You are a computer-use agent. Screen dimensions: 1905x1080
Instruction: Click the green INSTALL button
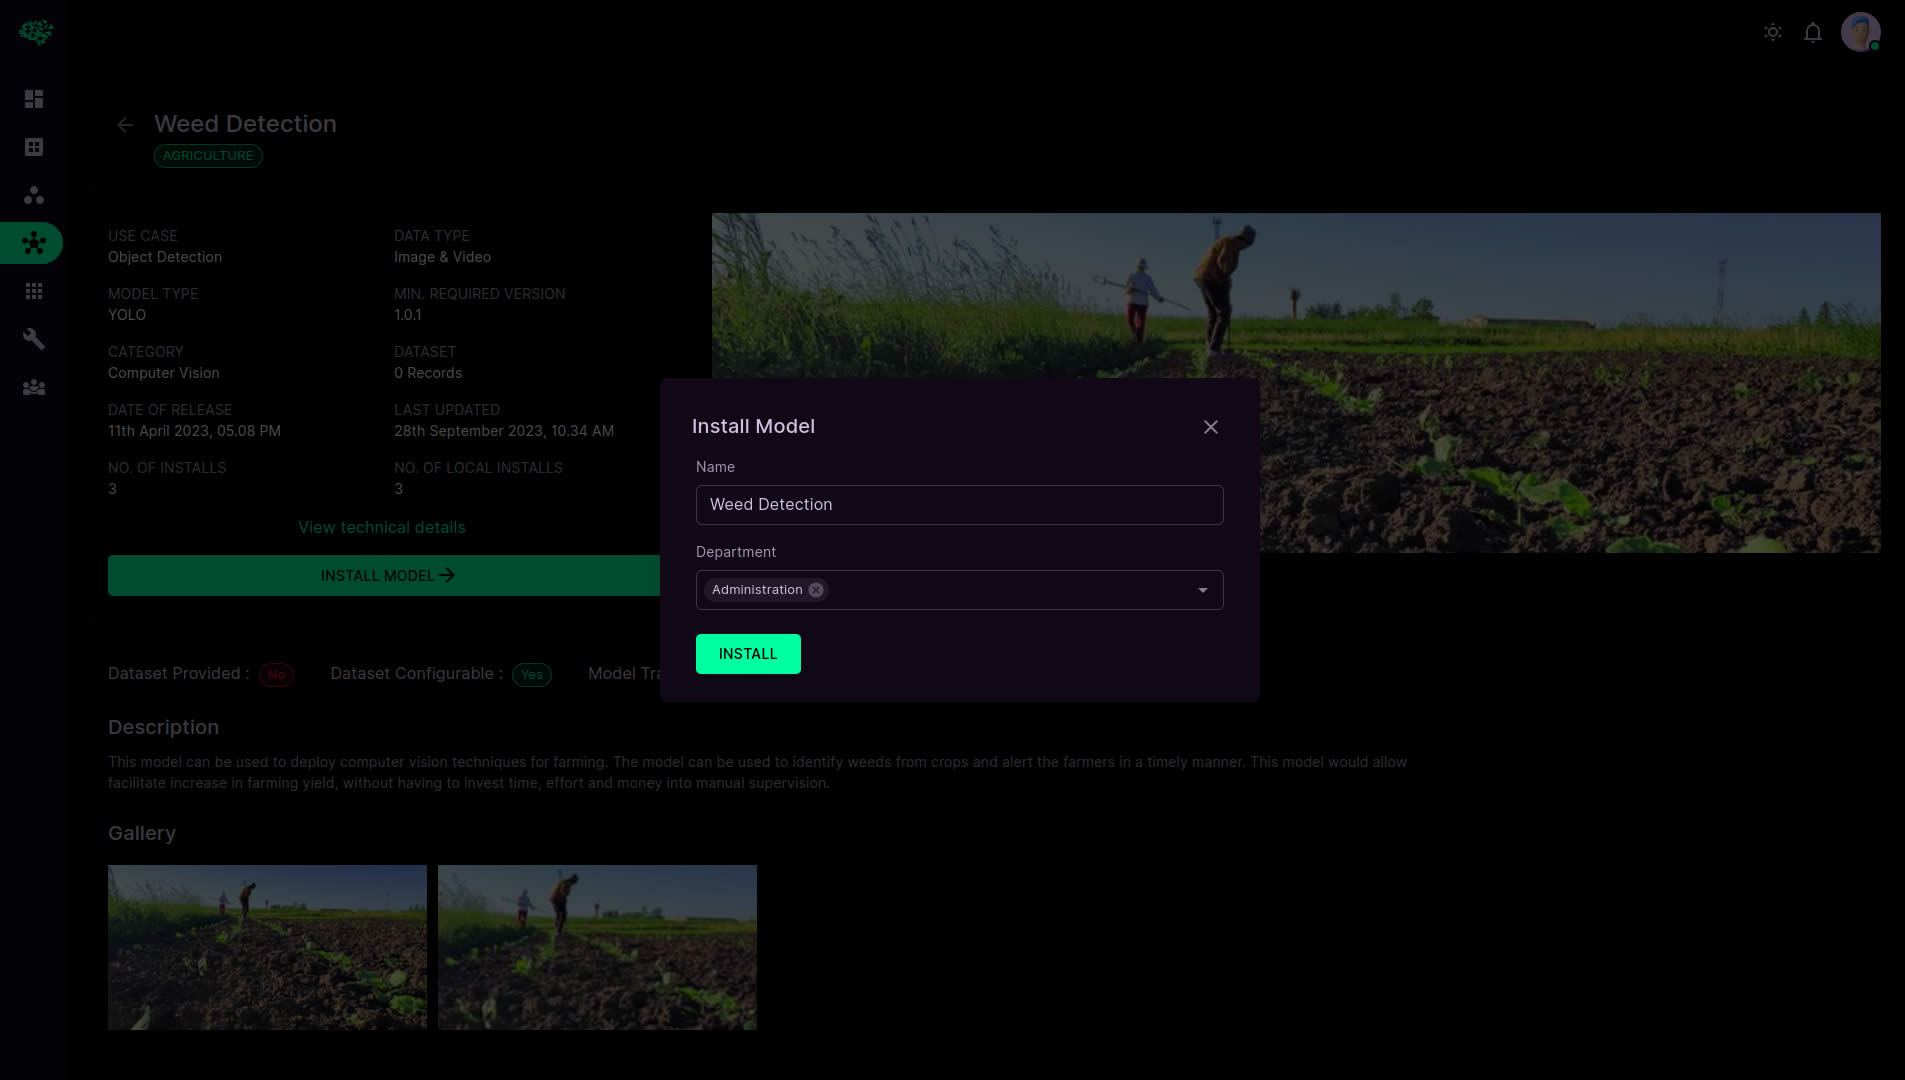point(748,654)
